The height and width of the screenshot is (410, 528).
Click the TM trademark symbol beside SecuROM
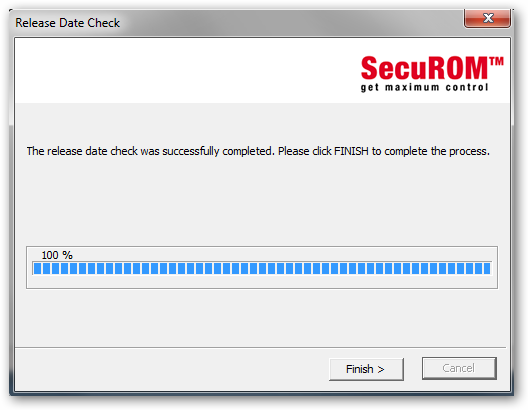tap(496, 61)
